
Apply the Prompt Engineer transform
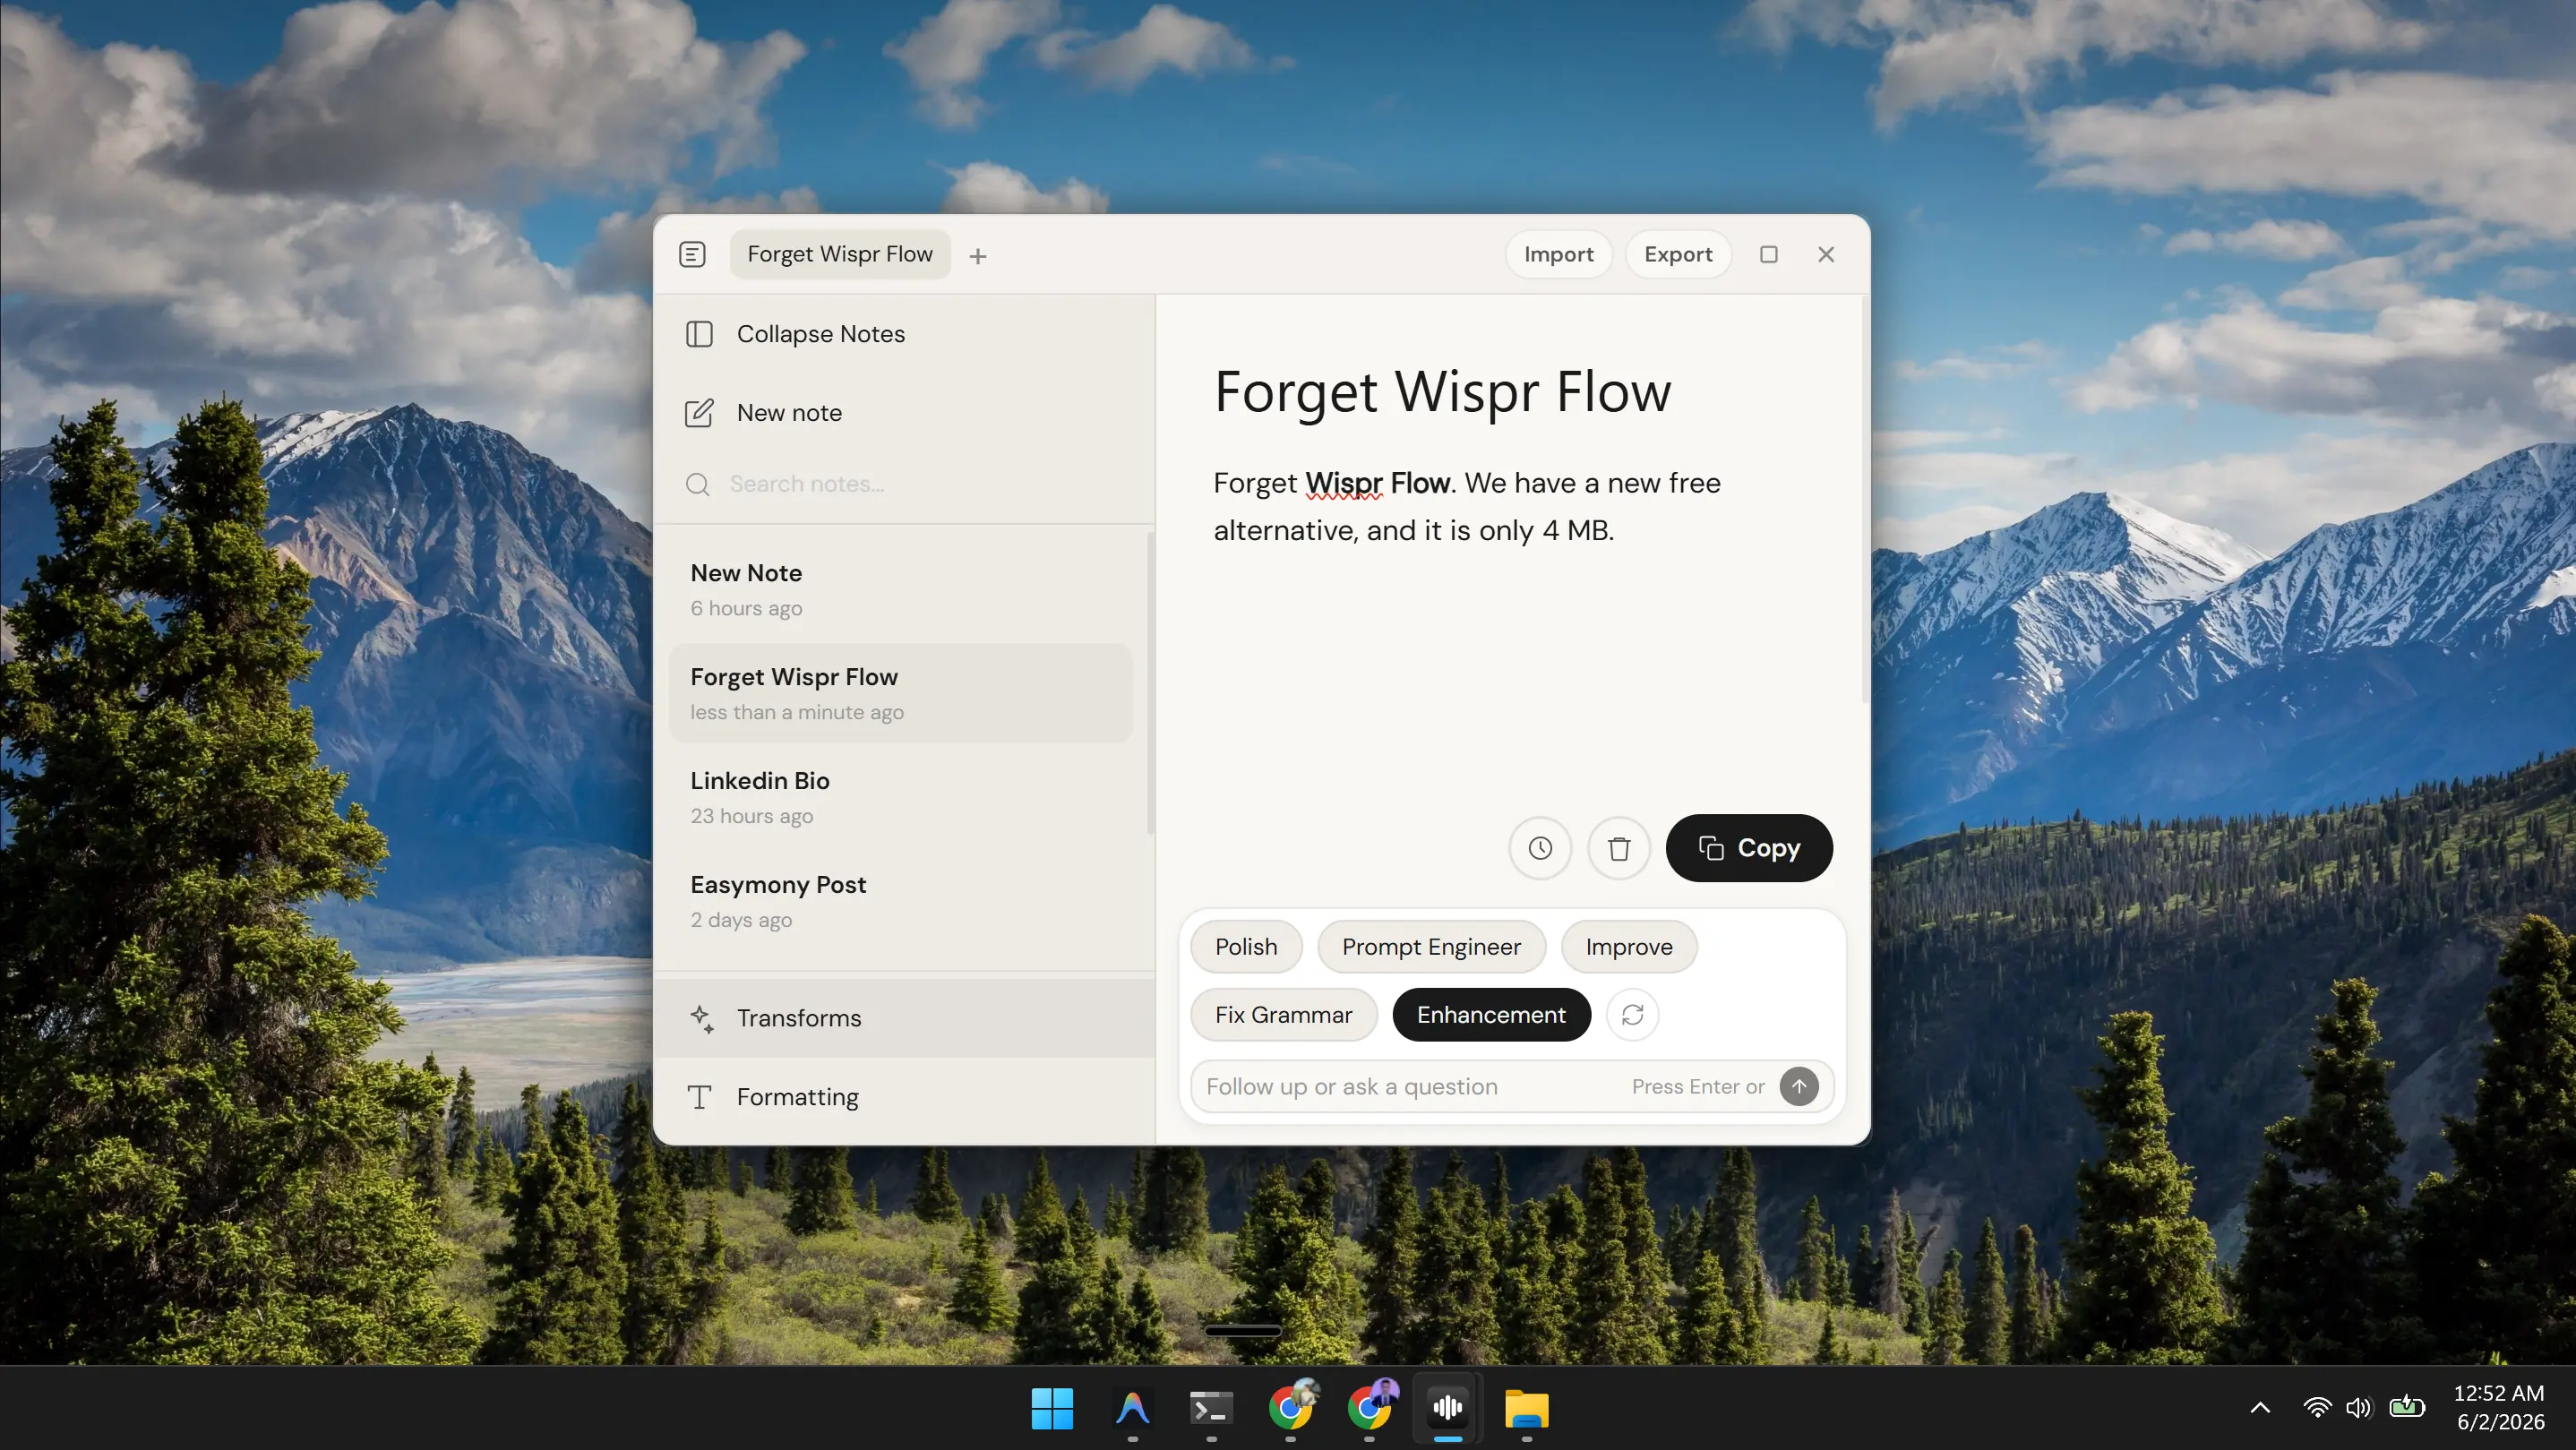[1431, 947]
